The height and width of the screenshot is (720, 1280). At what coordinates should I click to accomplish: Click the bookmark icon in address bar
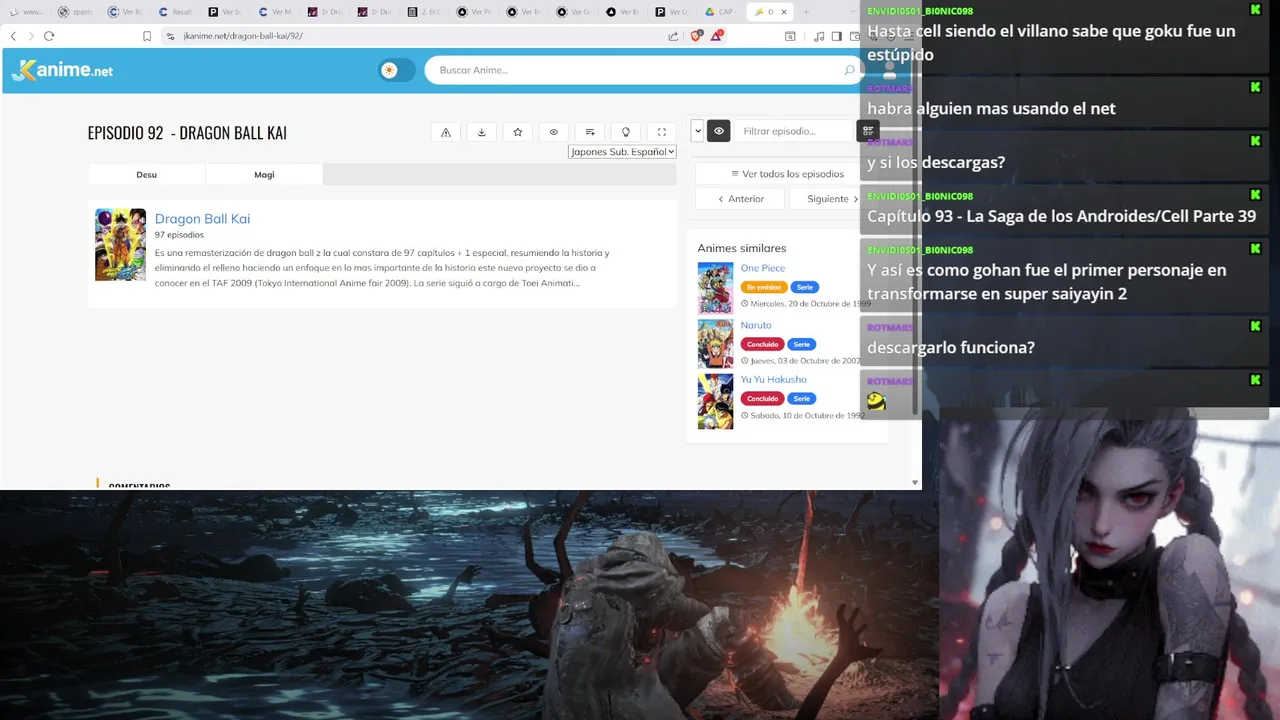(147, 36)
